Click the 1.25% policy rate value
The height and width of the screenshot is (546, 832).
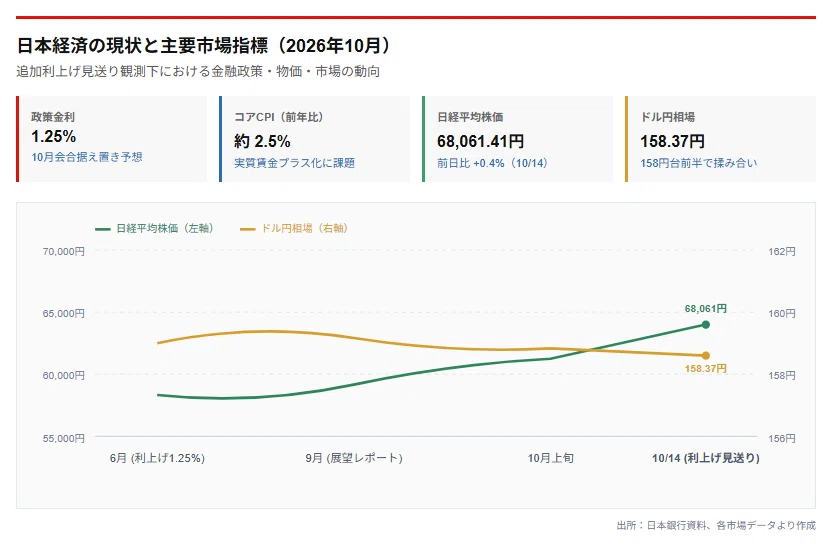[x=53, y=136]
